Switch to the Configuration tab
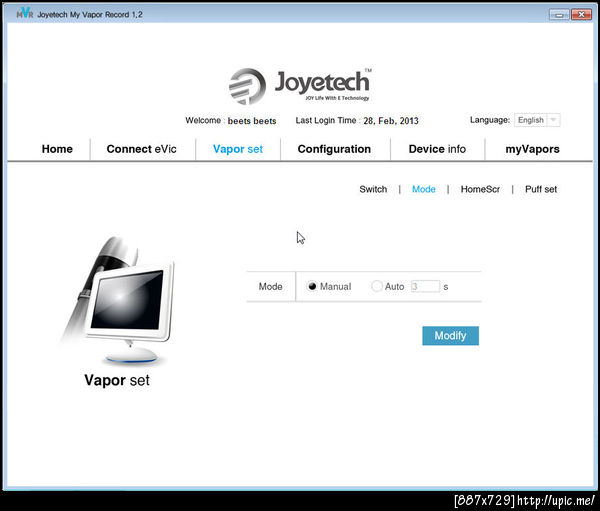The height and width of the screenshot is (511, 600). click(x=334, y=149)
